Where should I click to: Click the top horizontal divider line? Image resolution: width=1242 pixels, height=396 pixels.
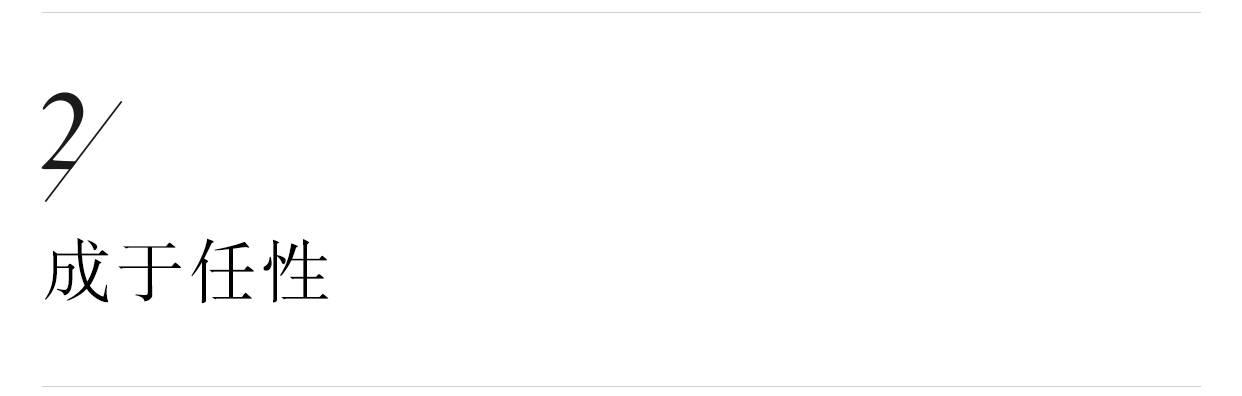click(621, 13)
